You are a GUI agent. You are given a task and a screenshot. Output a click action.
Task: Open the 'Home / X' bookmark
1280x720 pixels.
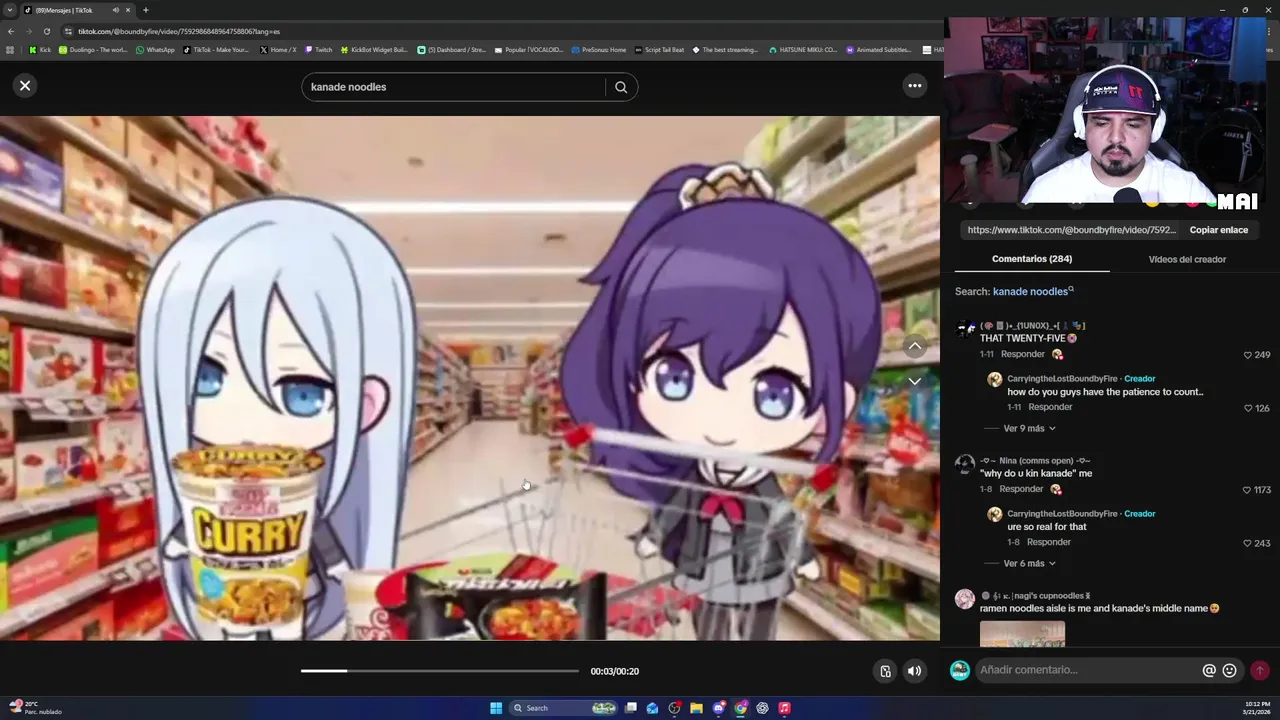point(278,49)
